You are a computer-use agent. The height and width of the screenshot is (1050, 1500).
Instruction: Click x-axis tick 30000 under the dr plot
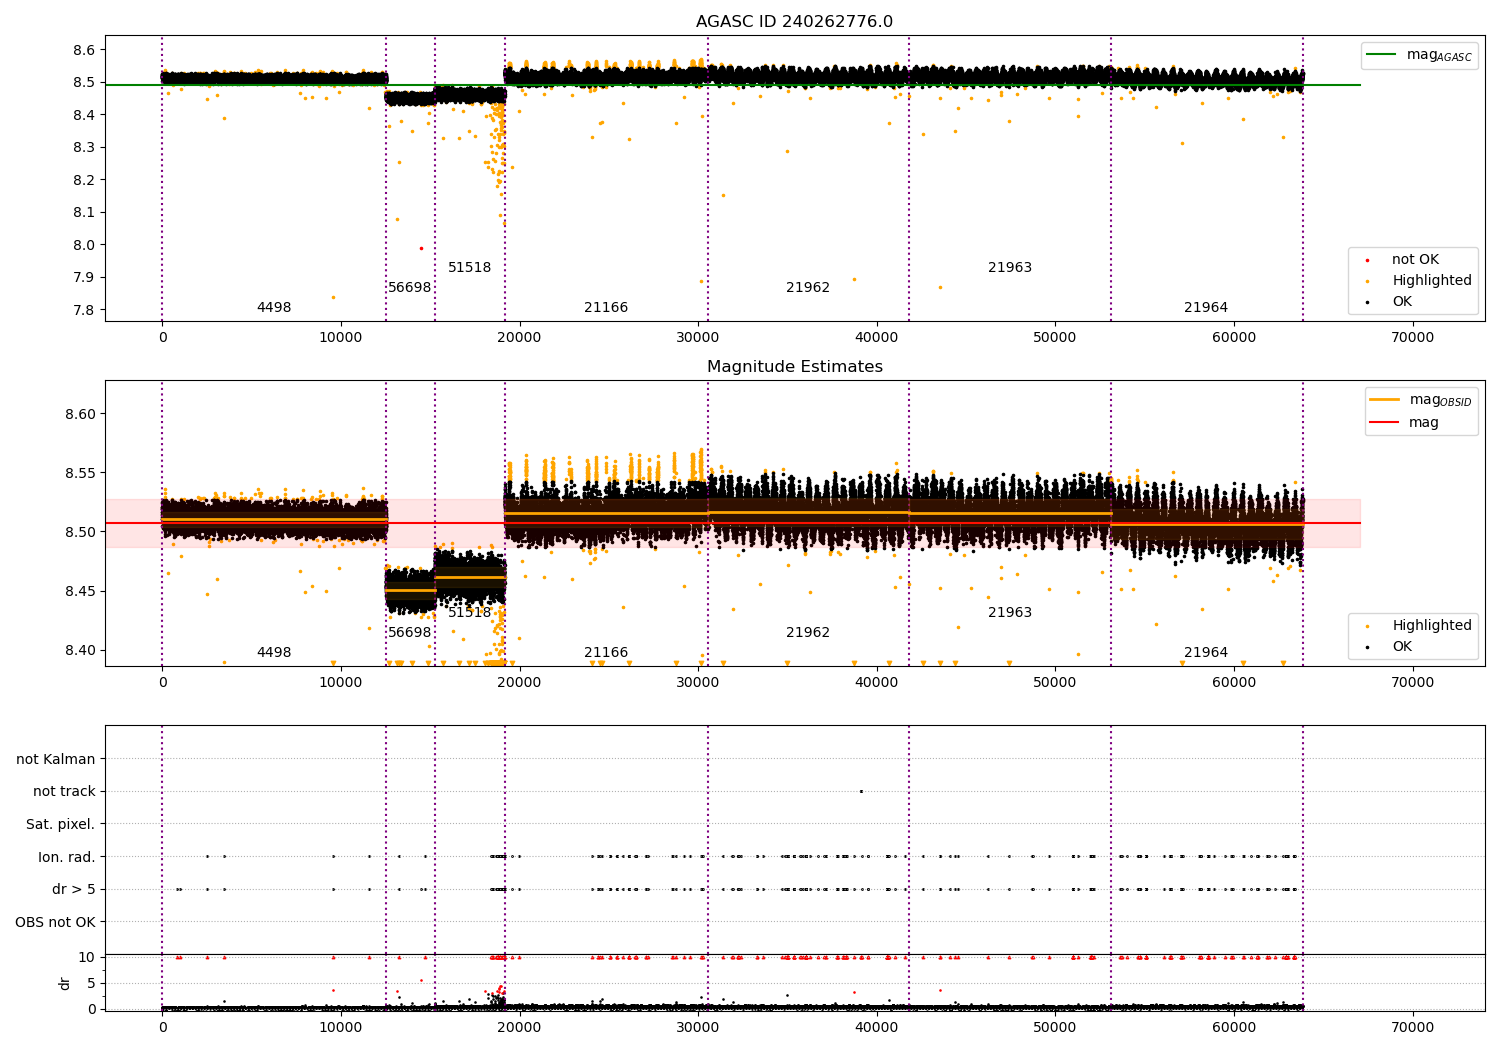(x=698, y=1027)
